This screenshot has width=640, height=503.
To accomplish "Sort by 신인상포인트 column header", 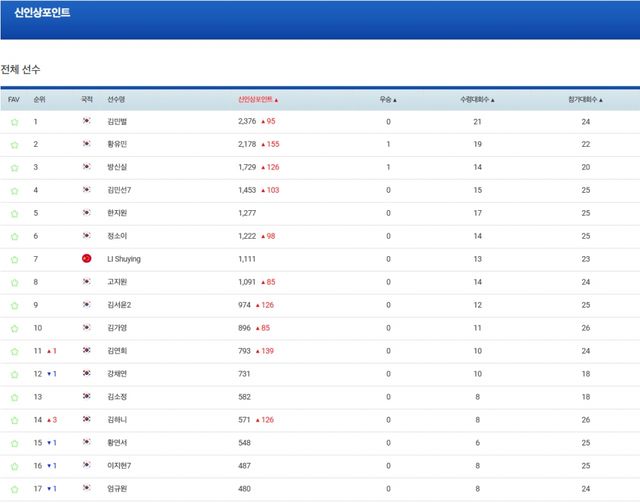I will (x=258, y=100).
